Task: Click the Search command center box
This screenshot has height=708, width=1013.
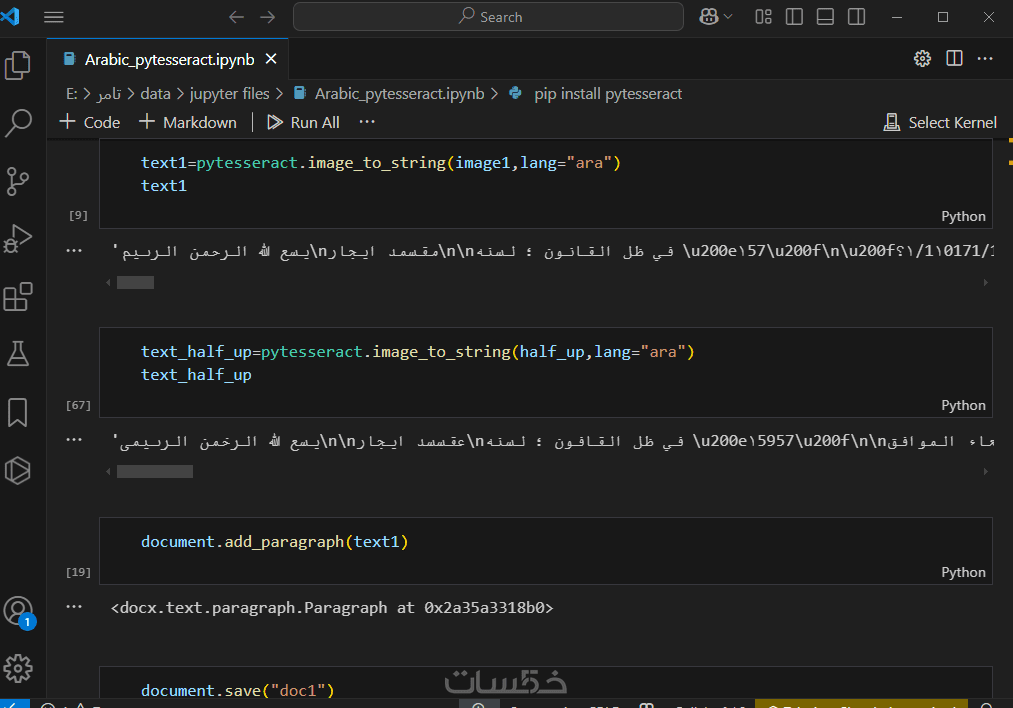Action: pos(489,17)
